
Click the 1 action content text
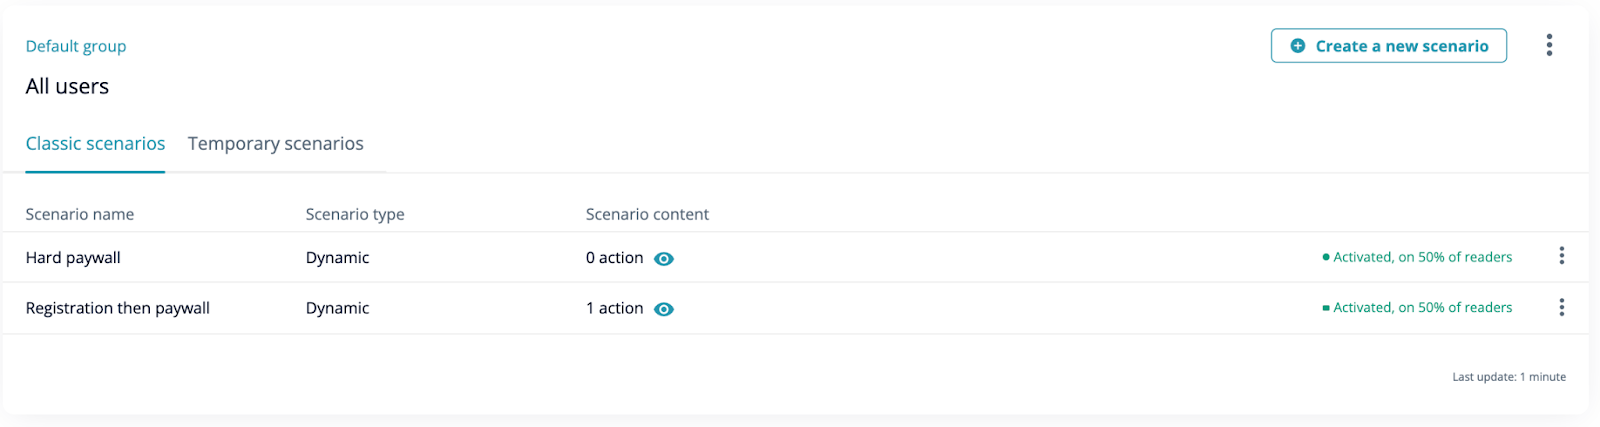pyautogui.click(x=614, y=308)
